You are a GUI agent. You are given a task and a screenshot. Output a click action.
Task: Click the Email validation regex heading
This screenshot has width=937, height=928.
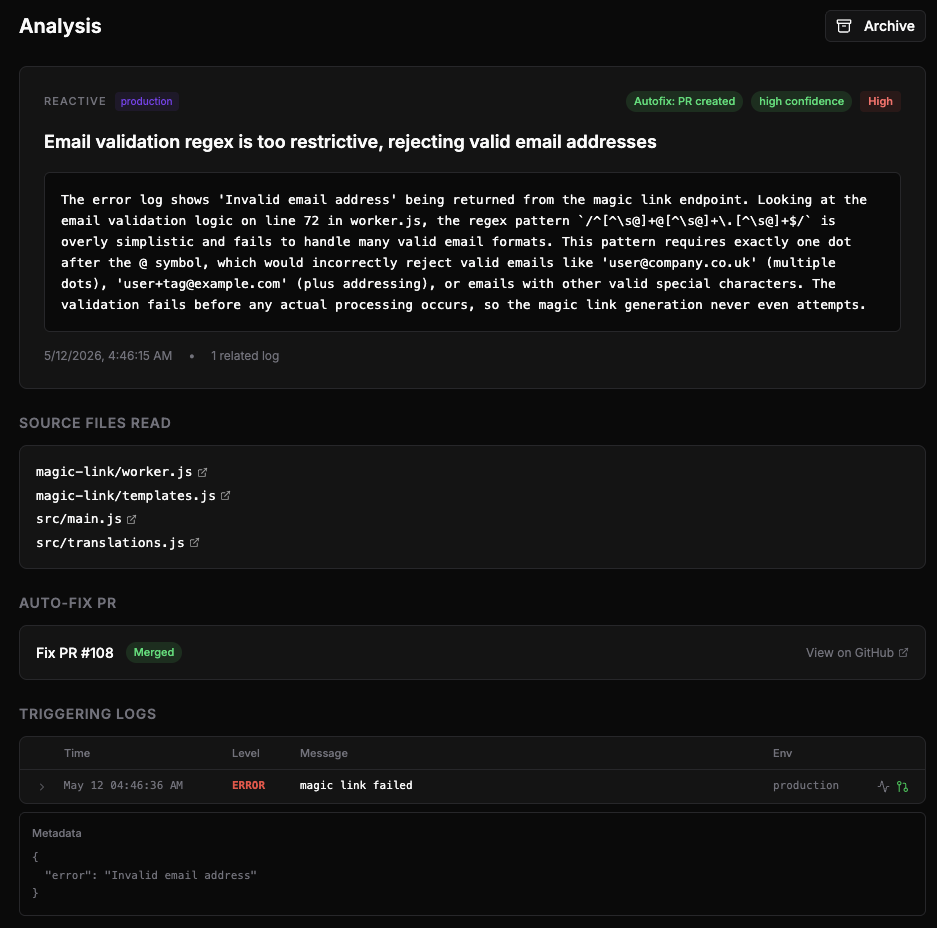tap(350, 142)
